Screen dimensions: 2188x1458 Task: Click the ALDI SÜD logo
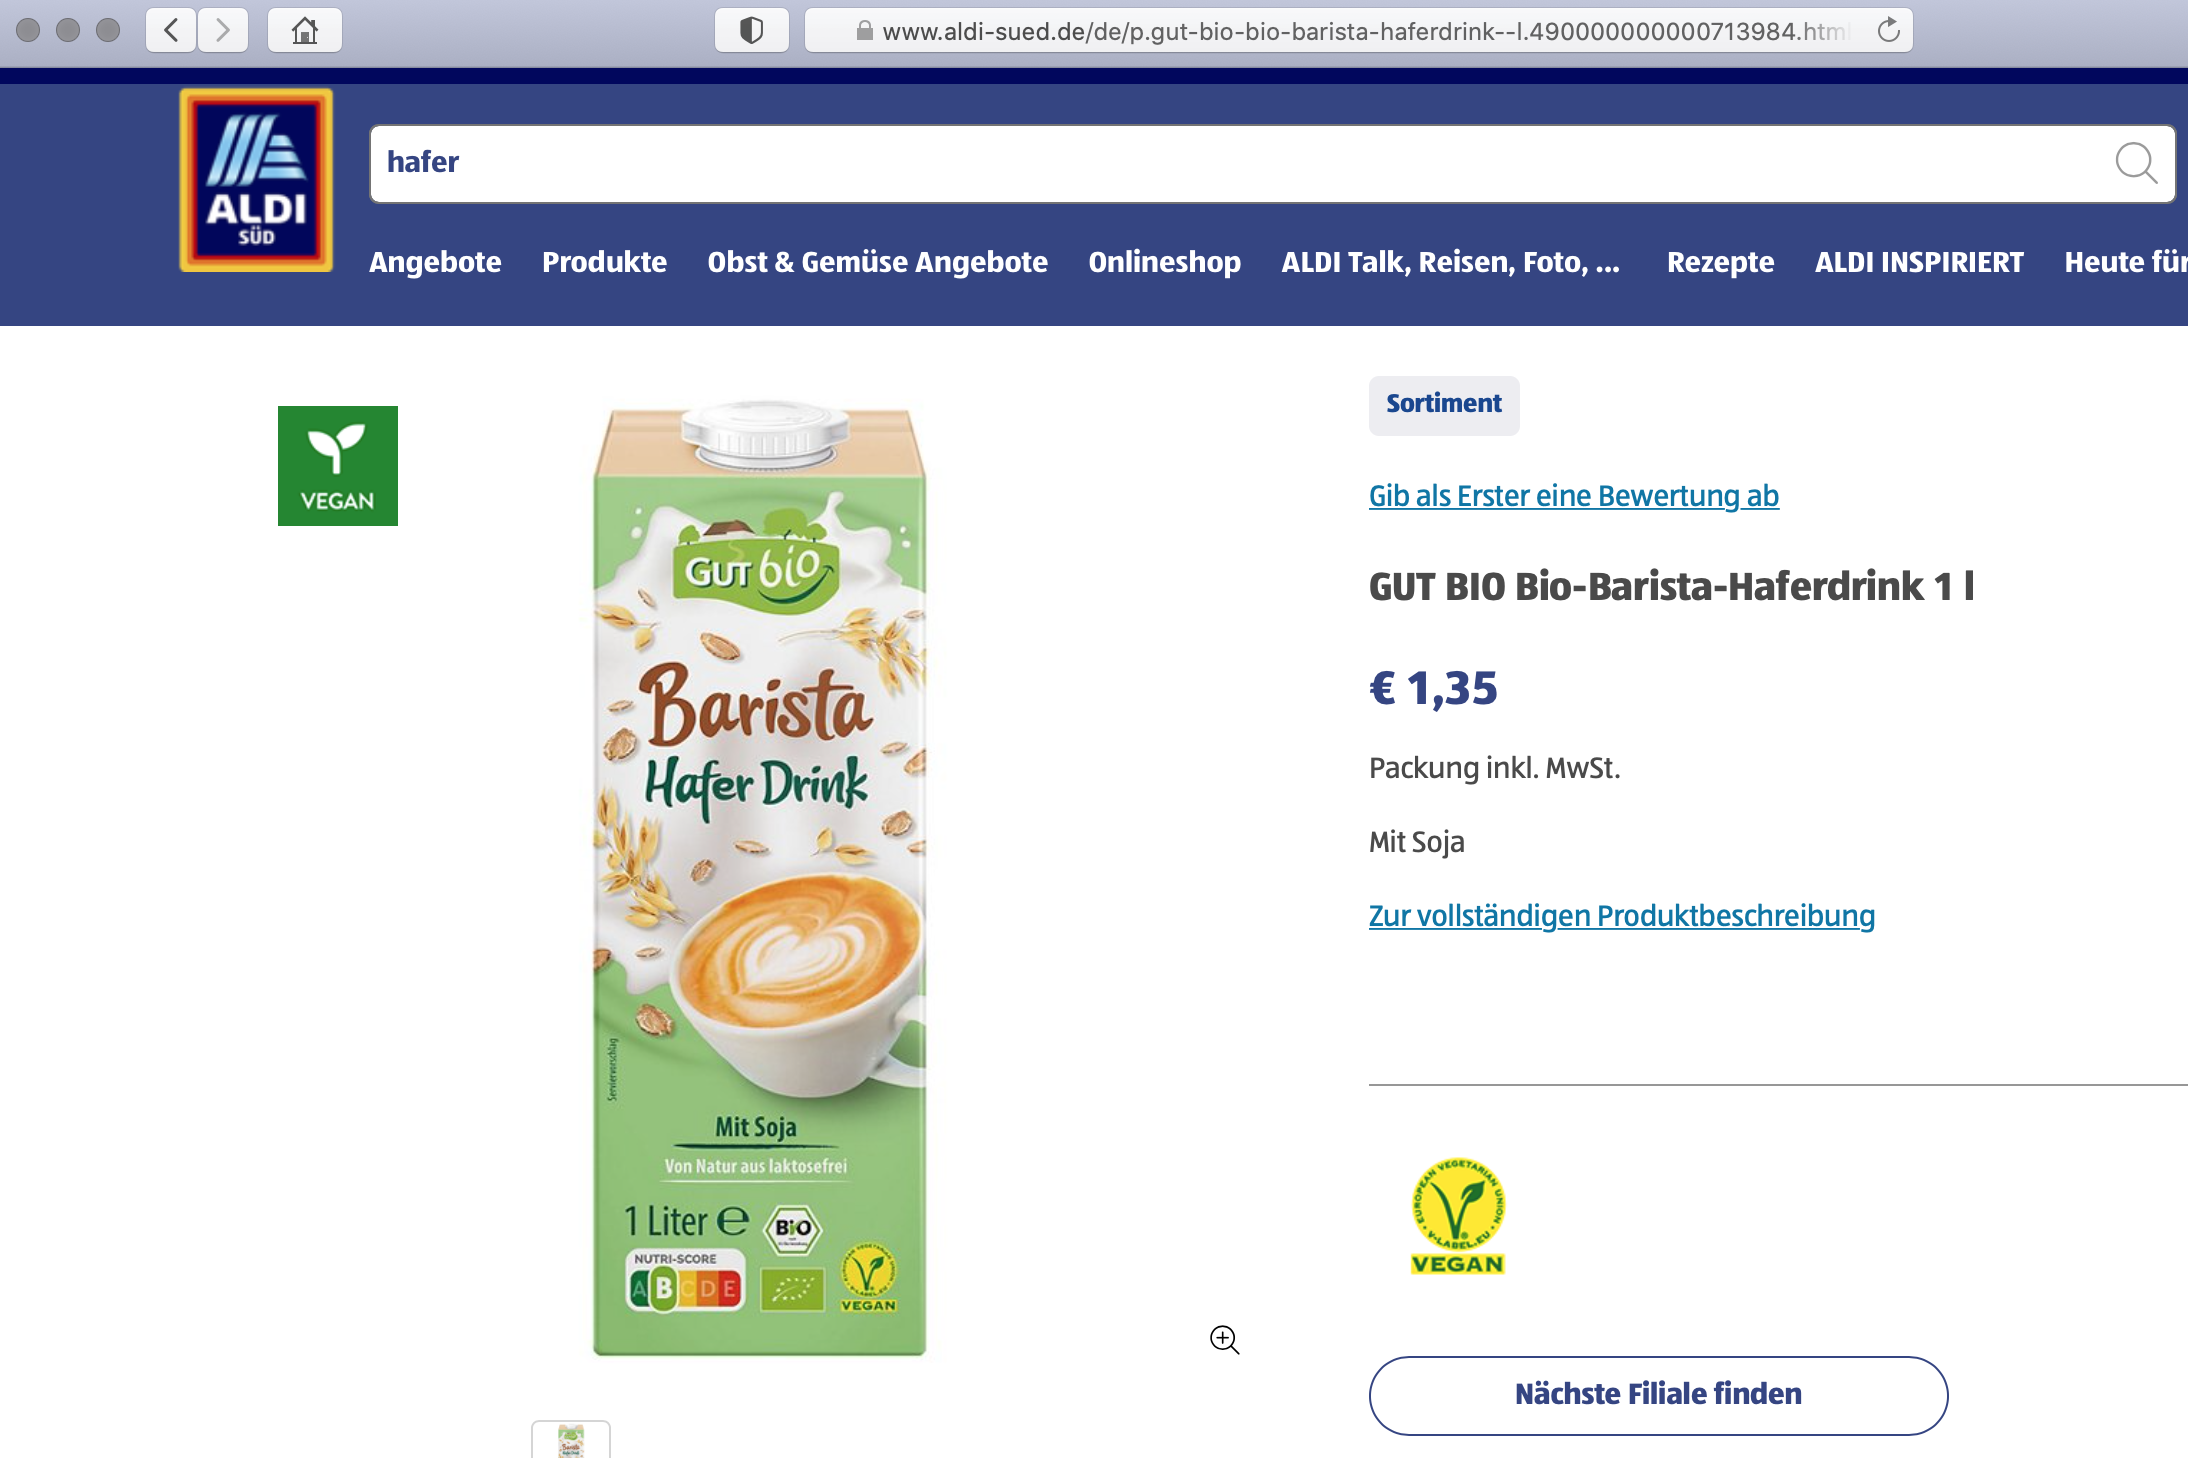coord(256,180)
